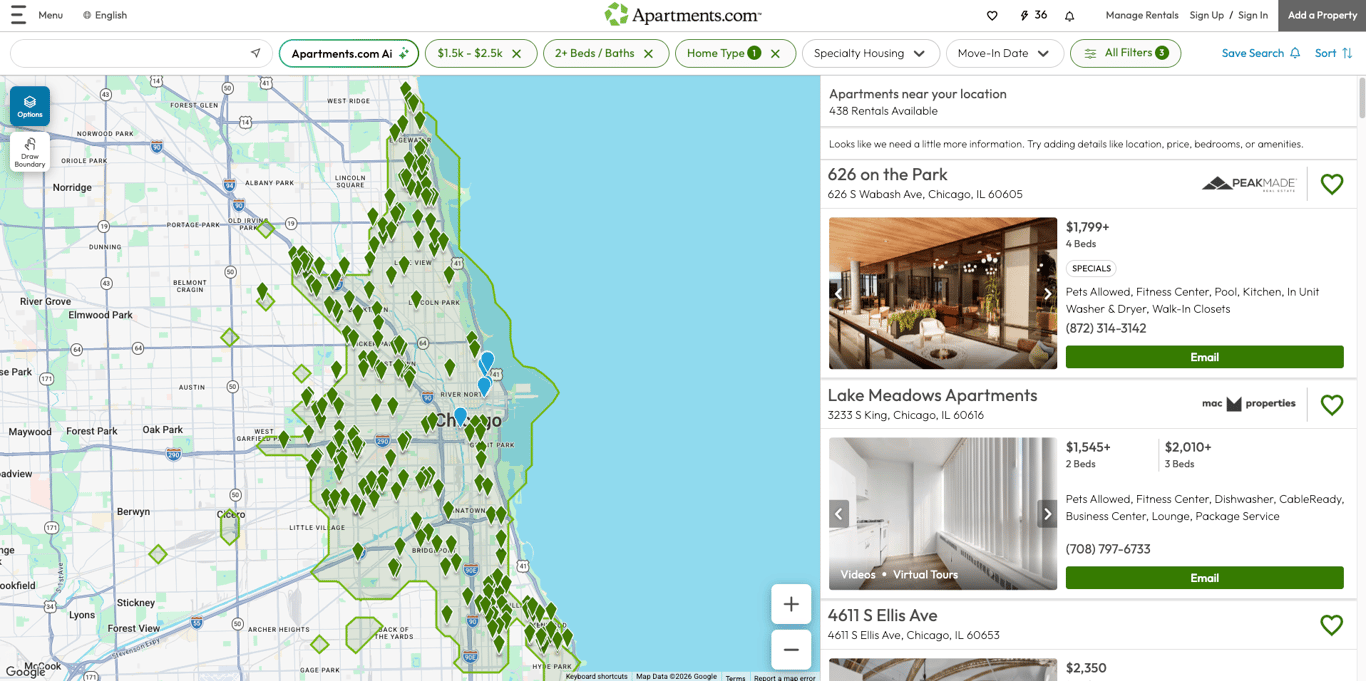The image size is (1366, 681).
Task: Remove the $1.5k - $2.5k price filter
Action: 517,54
